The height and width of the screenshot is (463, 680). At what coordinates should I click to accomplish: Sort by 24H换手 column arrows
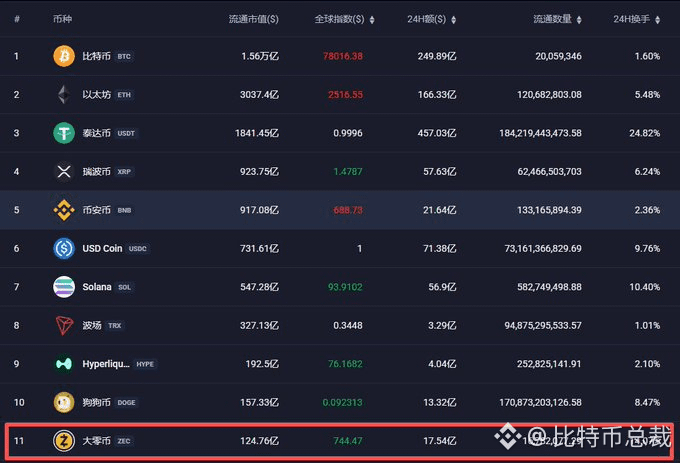pyautogui.click(x=657, y=20)
